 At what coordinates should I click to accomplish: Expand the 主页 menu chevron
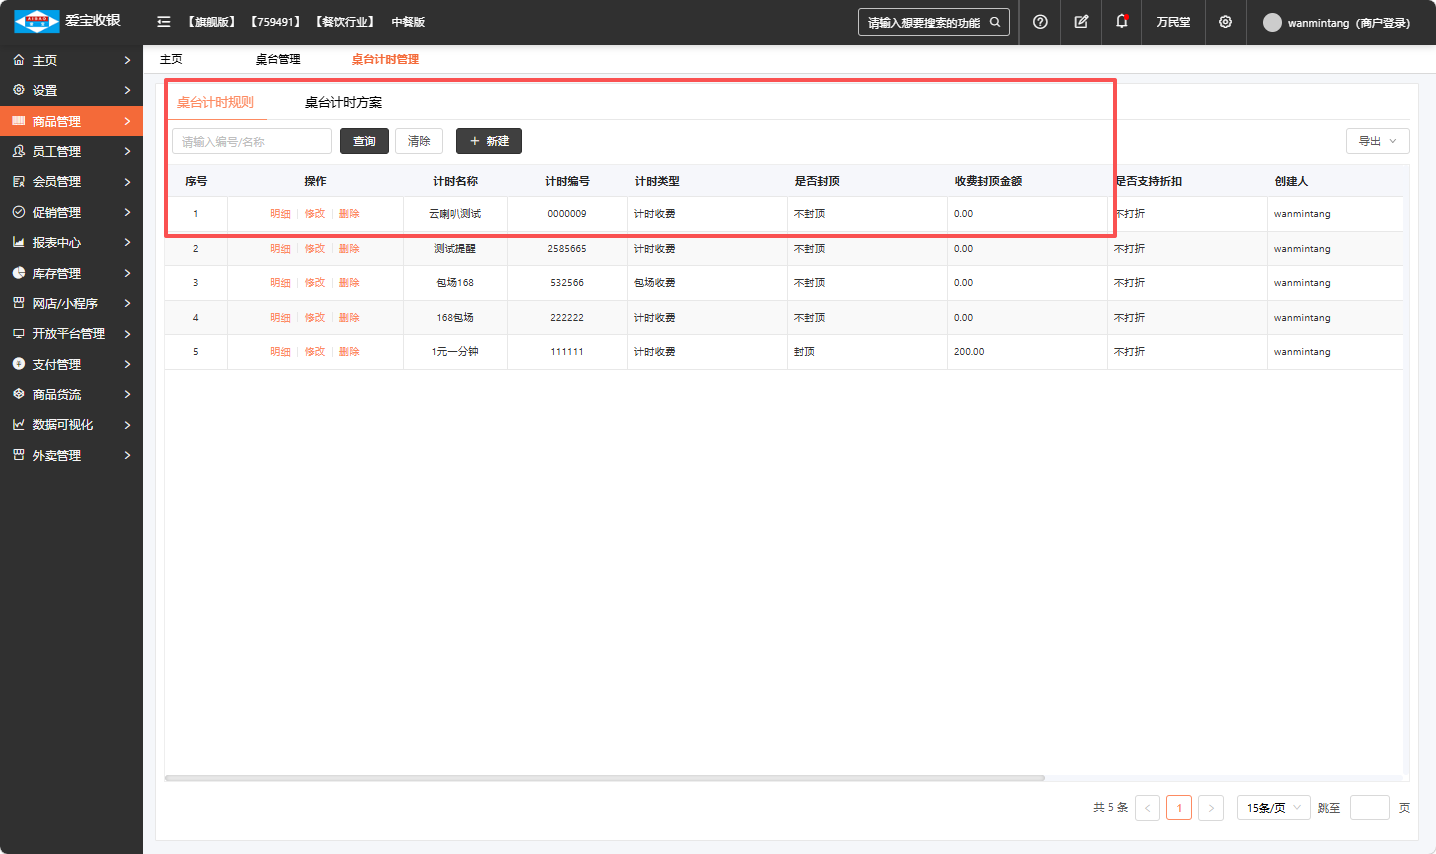pos(127,60)
